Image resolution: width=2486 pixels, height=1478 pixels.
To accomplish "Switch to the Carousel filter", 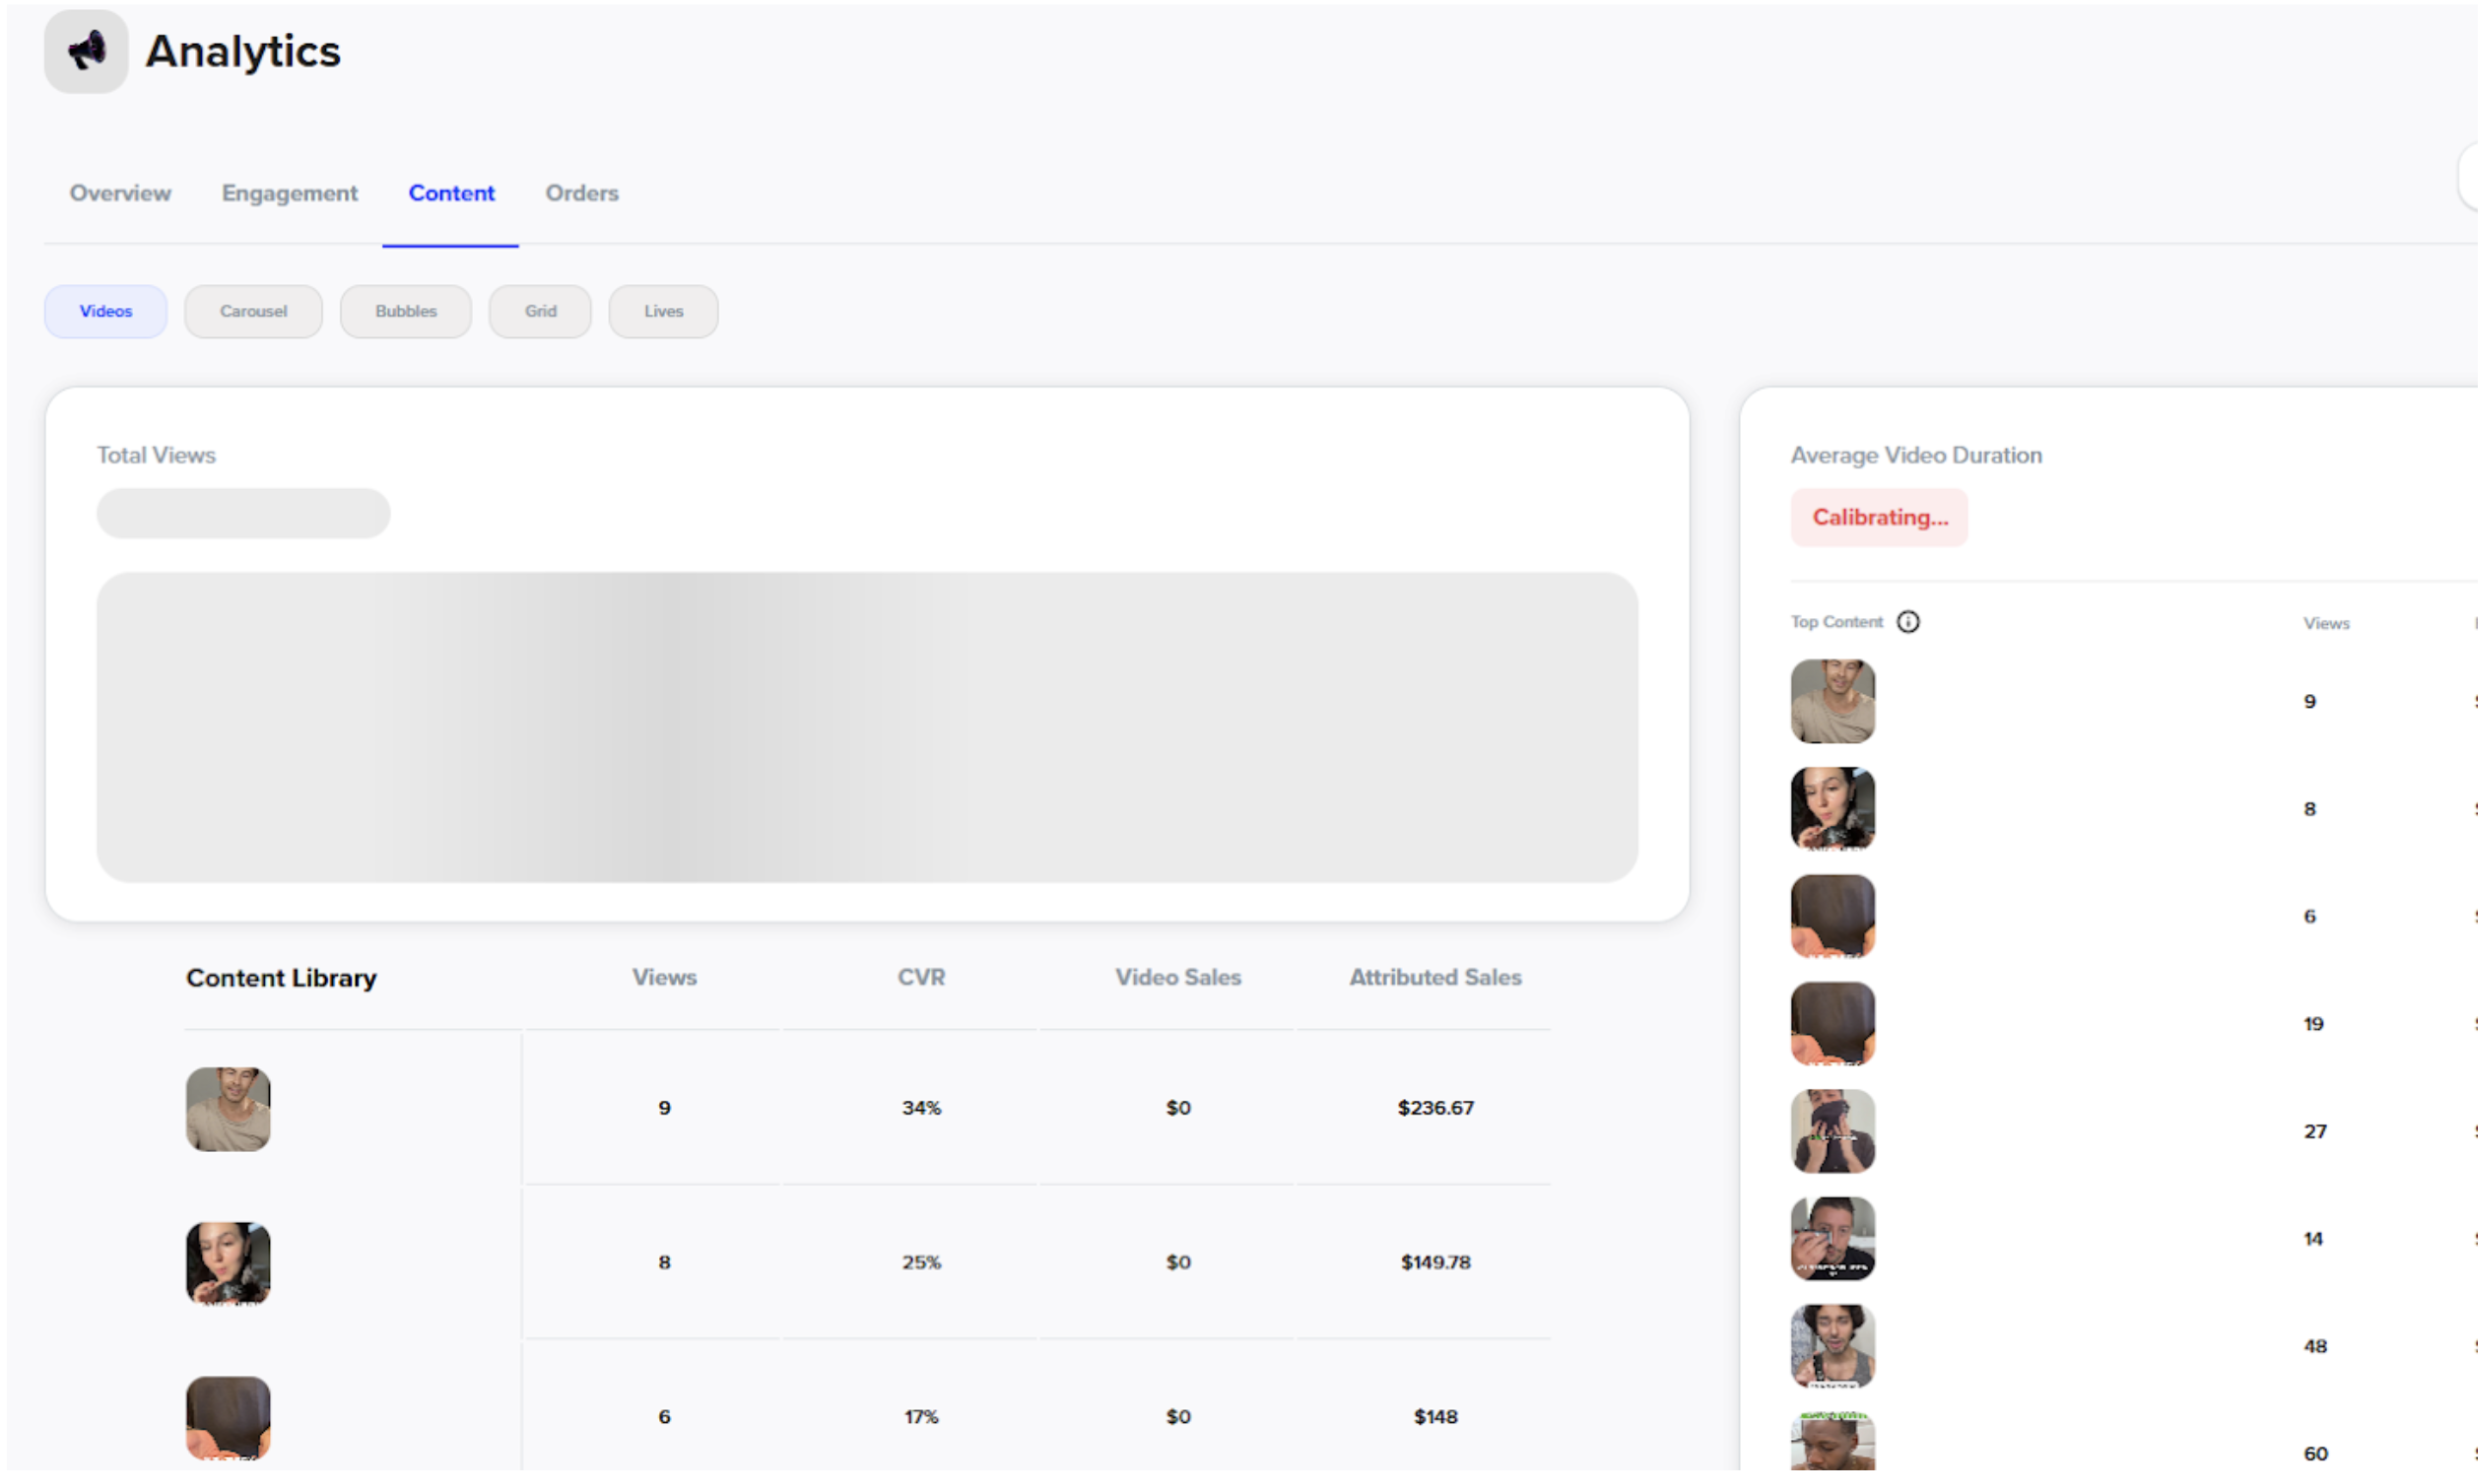I will coord(254,312).
